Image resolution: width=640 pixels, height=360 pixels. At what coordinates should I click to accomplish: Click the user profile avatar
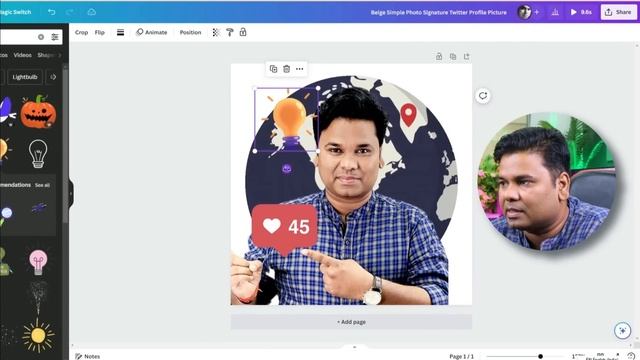pos(524,12)
